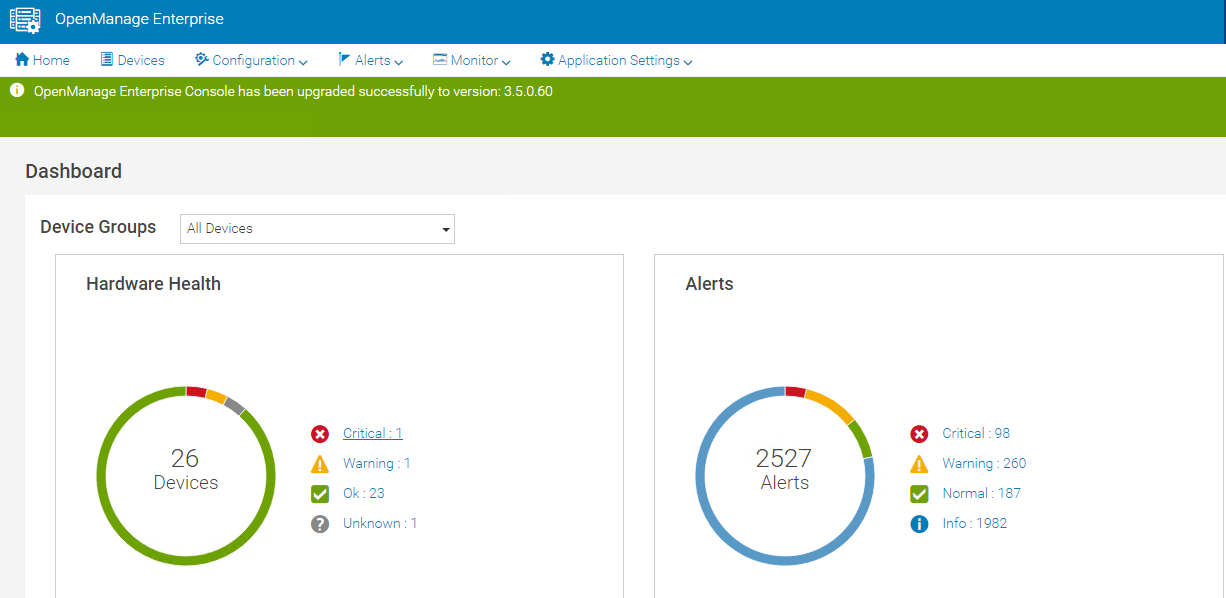This screenshot has width=1226, height=598.
Task: Open the Normal : 187 alerts link
Action: 981,493
